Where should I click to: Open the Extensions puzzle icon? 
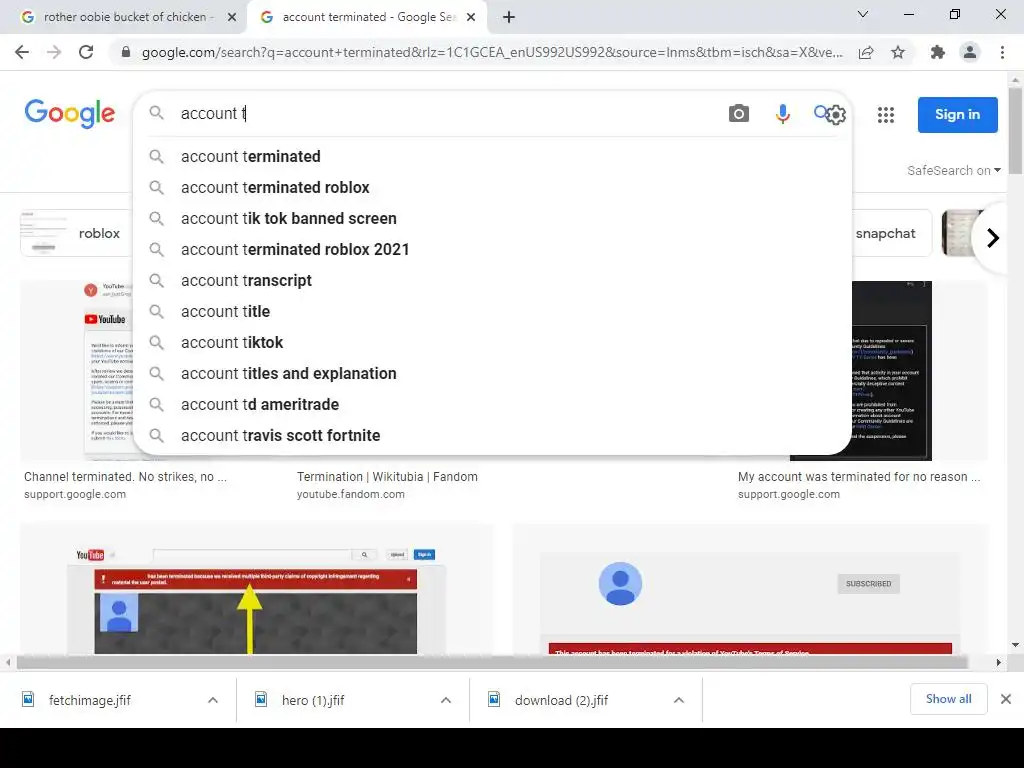pos(938,52)
